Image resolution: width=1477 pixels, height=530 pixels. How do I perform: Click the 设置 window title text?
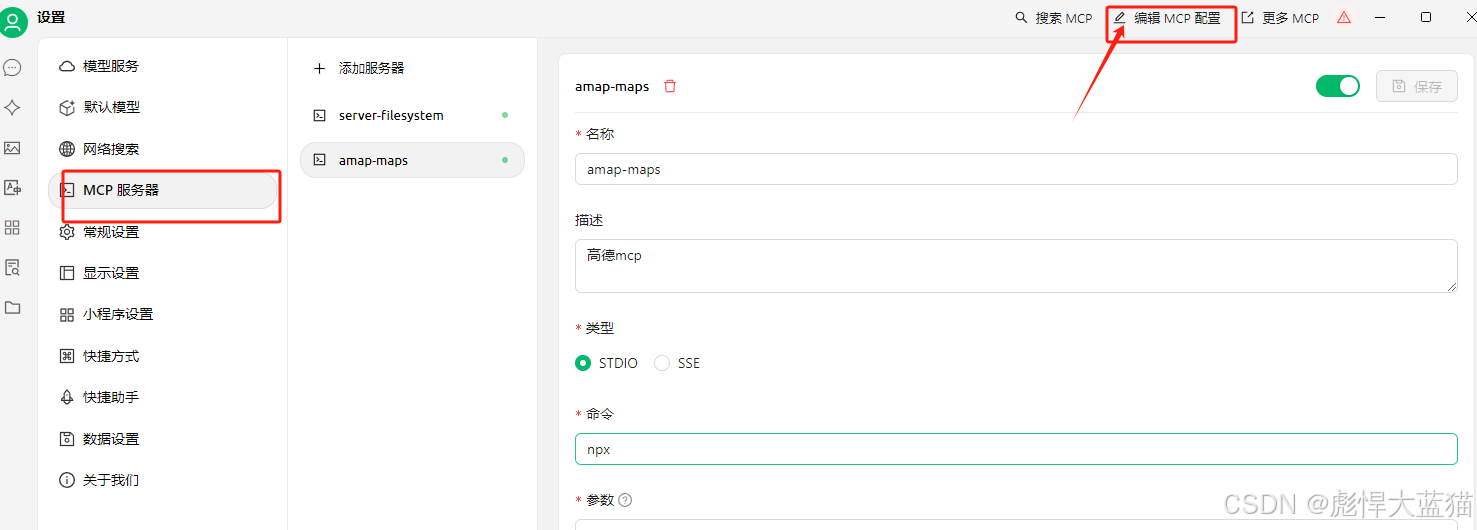pos(51,18)
